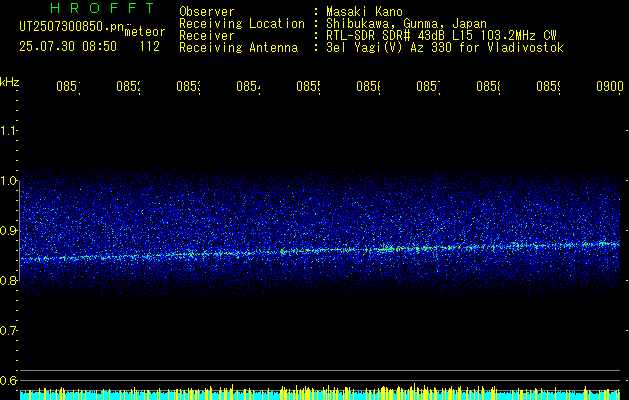Select observer name Masaki Kano
This screenshot has width=629, height=400.
364,12
